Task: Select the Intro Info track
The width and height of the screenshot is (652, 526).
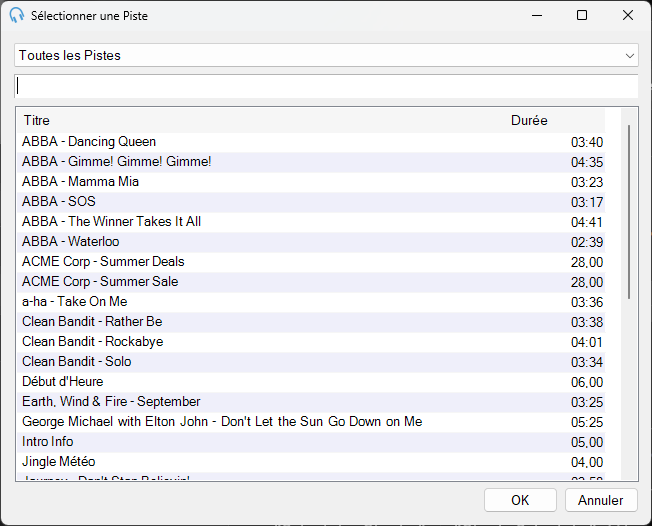Action: pos(311,442)
